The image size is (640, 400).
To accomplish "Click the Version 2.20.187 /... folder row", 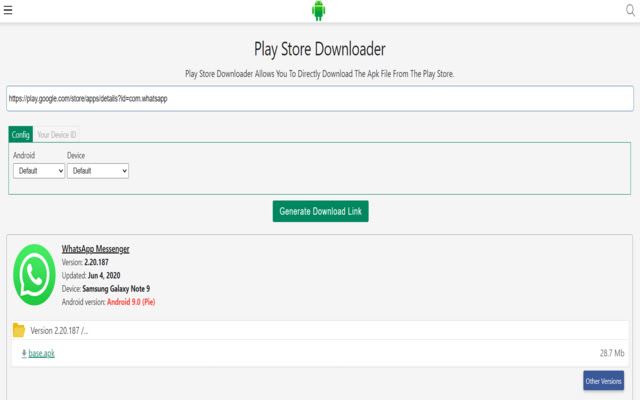I will tap(320, 330).
